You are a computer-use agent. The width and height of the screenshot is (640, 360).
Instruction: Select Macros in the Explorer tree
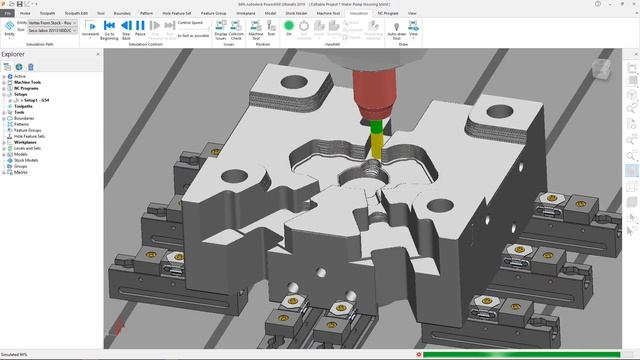coord(21,172)
